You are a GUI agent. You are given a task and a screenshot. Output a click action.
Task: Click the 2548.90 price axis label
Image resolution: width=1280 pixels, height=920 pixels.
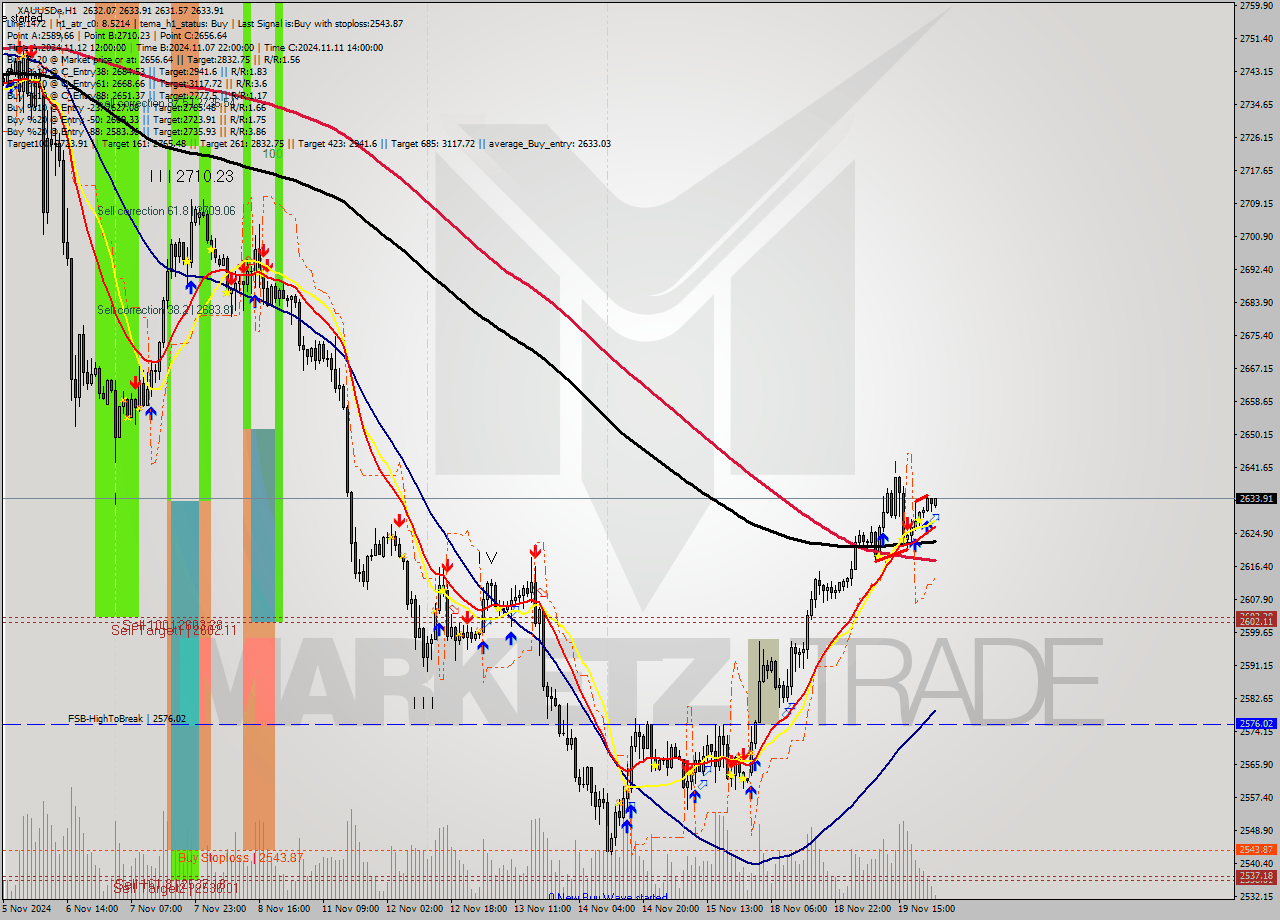point(1255,830)
